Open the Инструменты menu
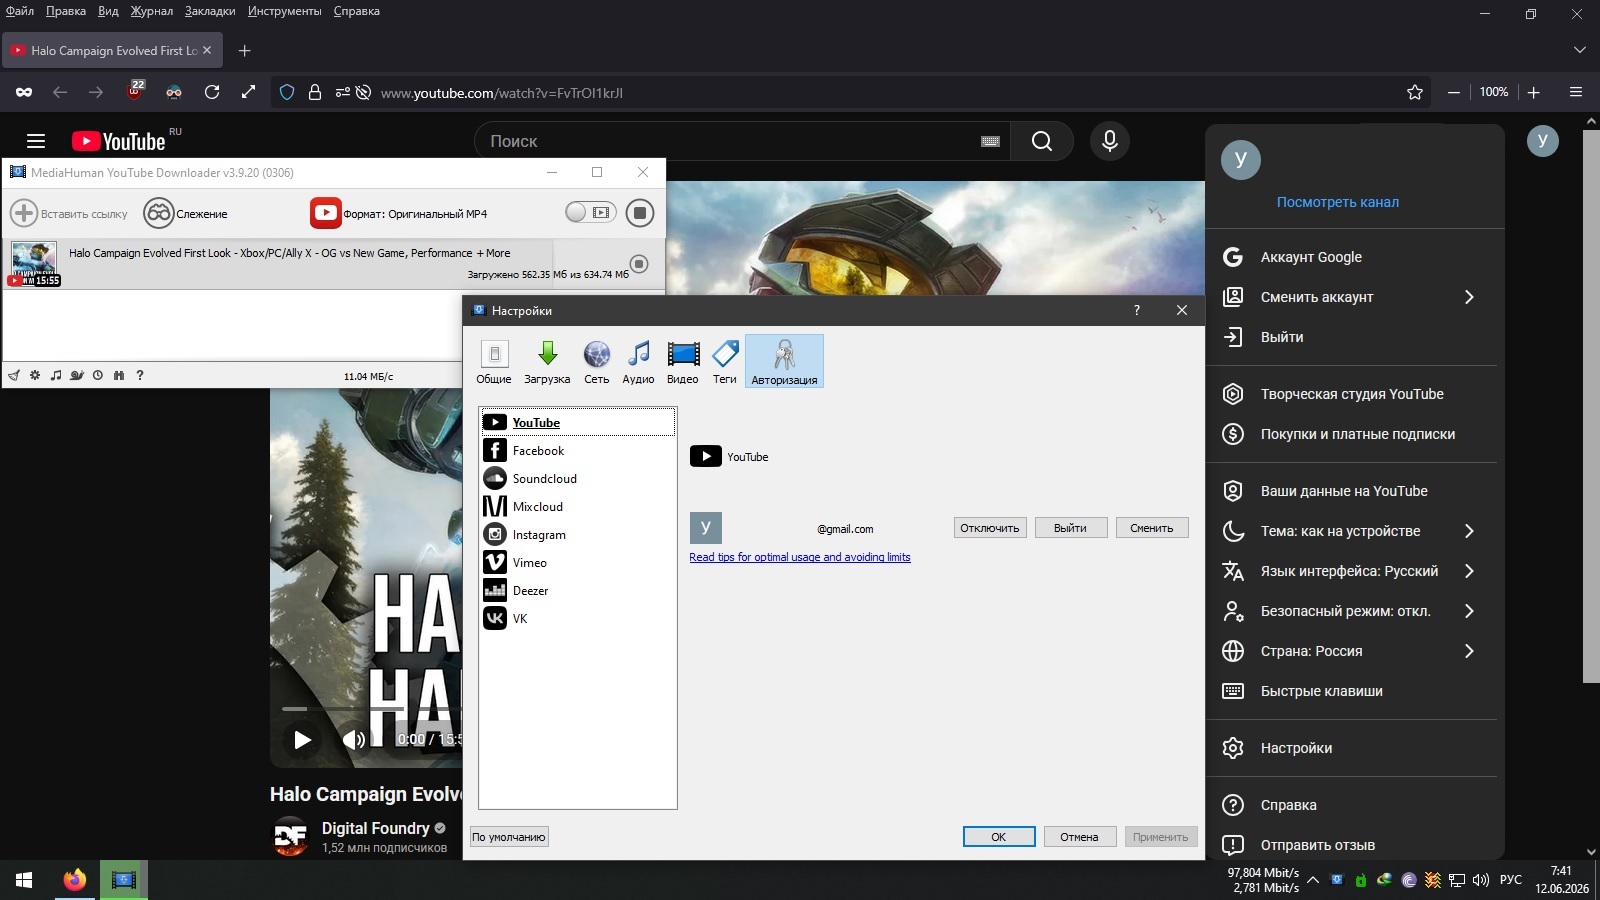This screenshot has width=1600, height=900. point(285,11)
